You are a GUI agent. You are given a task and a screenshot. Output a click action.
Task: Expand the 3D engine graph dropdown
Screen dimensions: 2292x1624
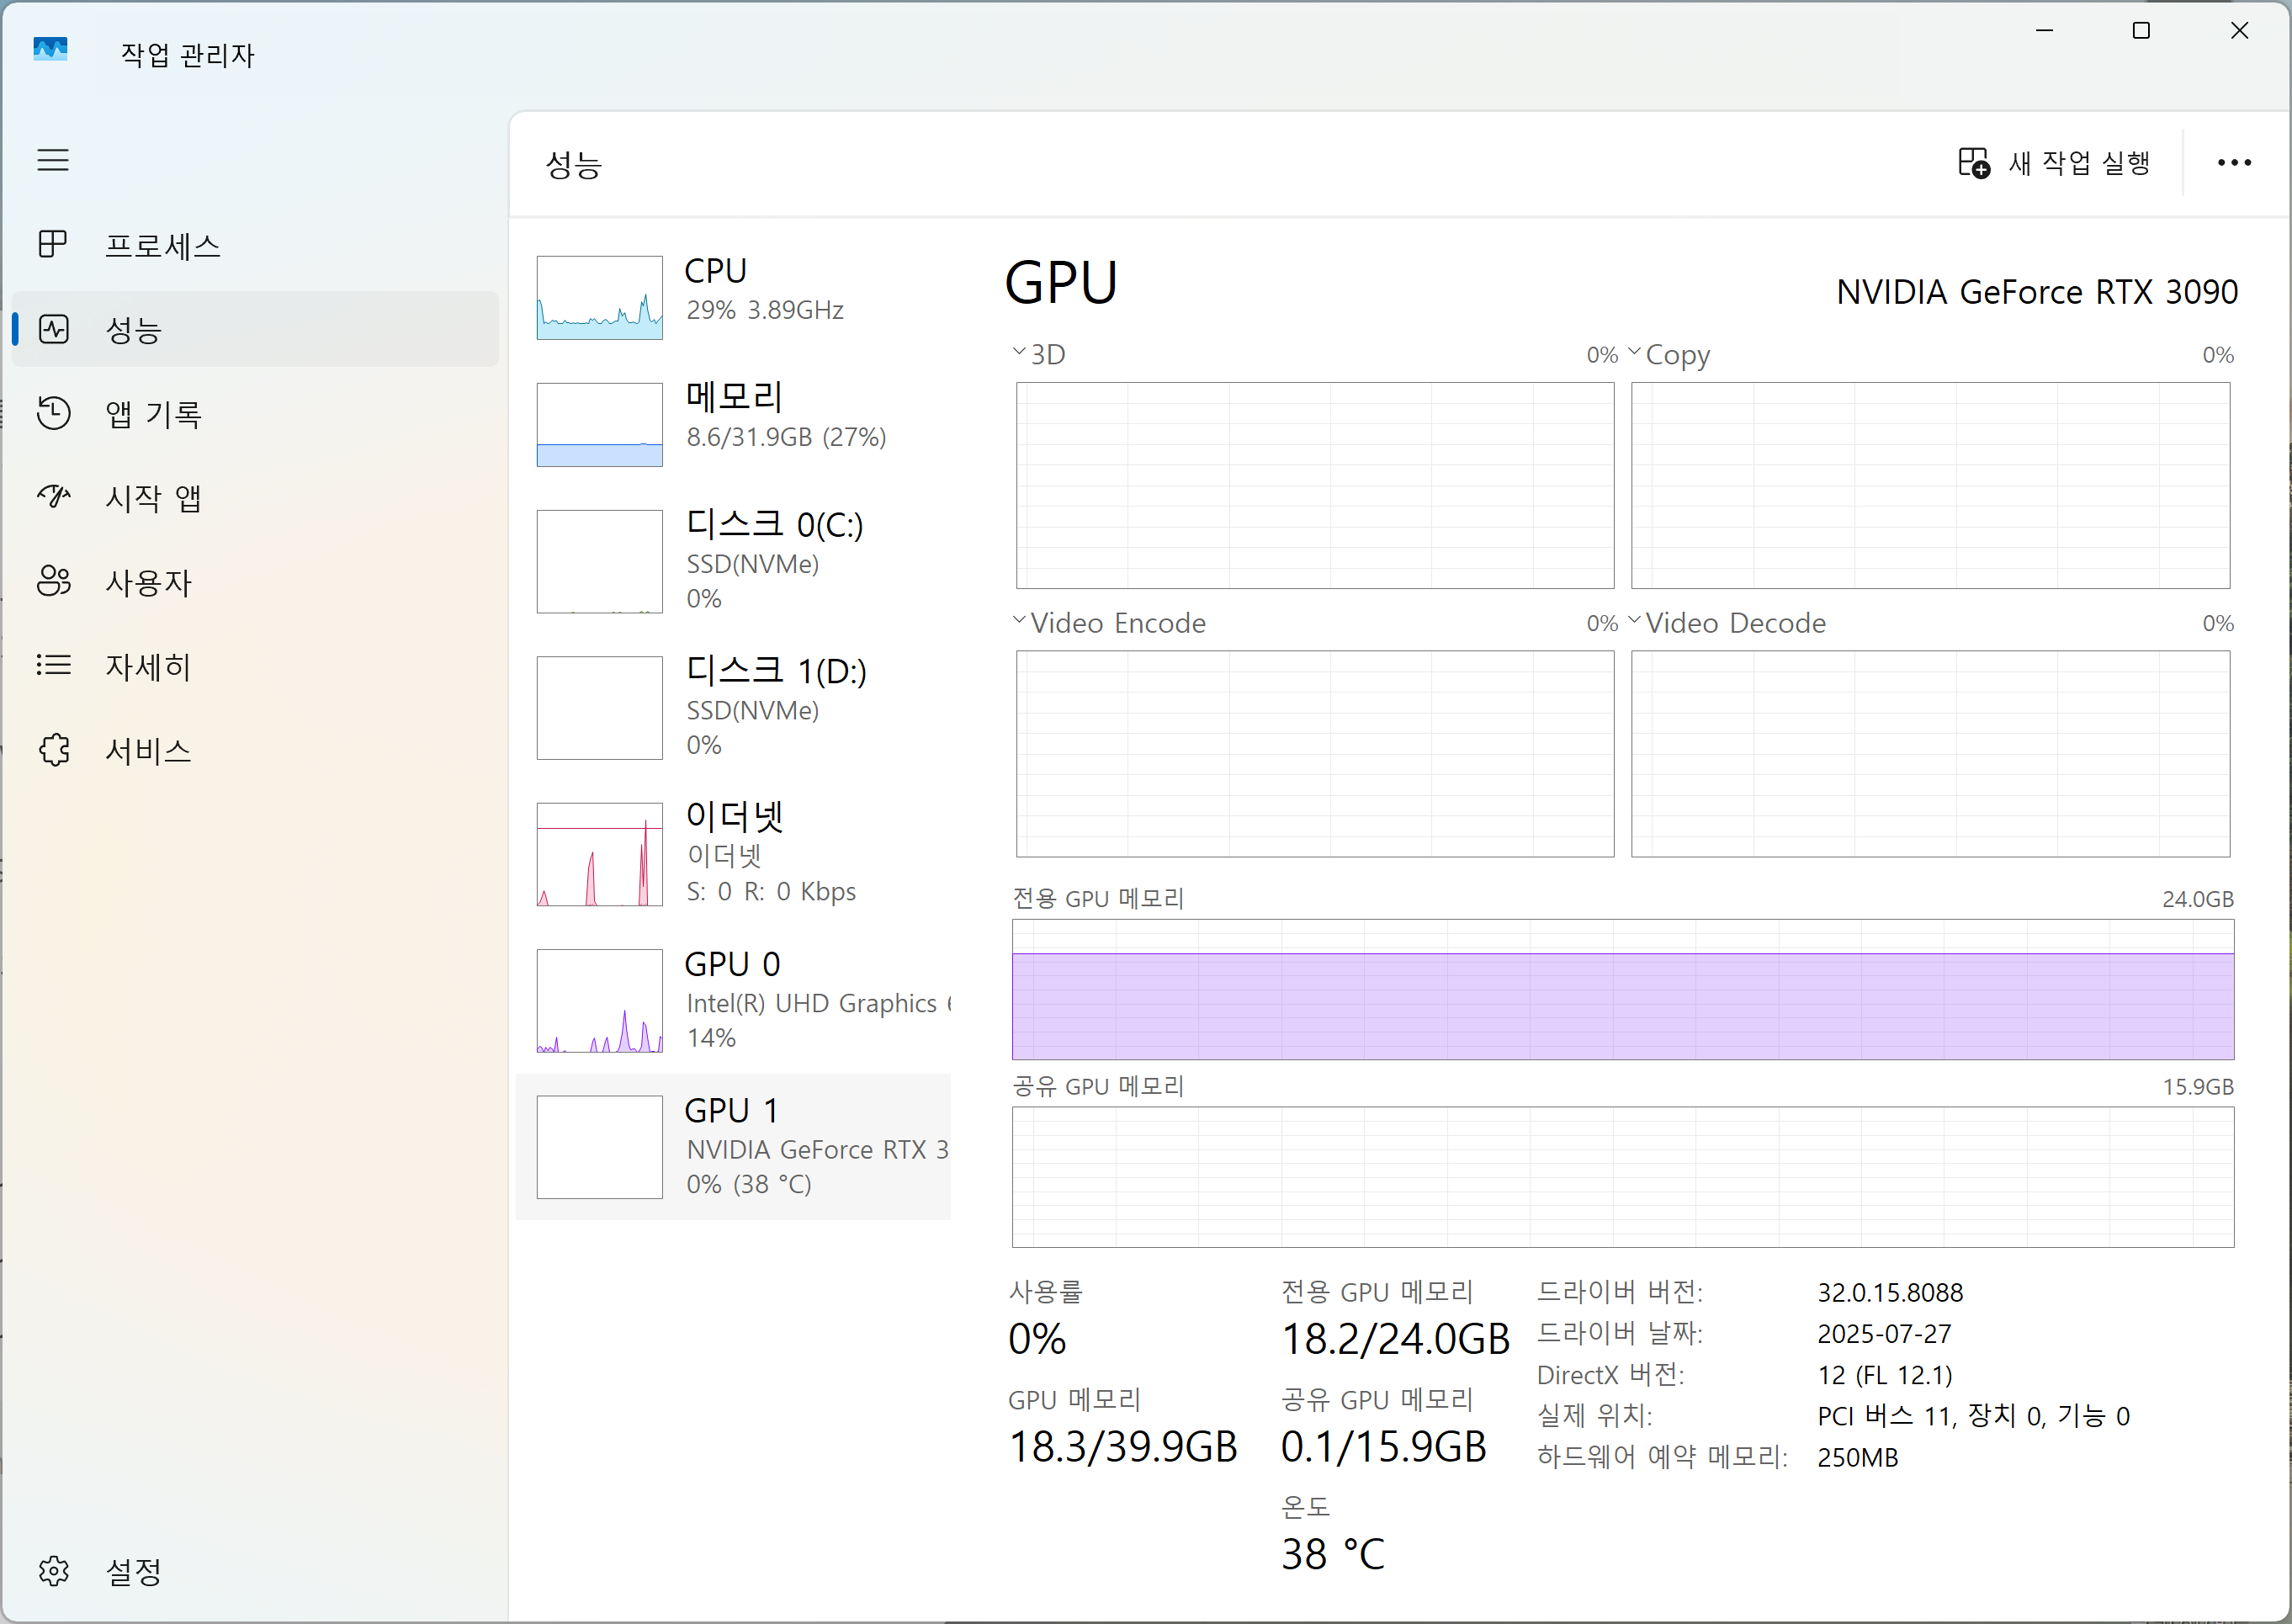point(1019,352)
